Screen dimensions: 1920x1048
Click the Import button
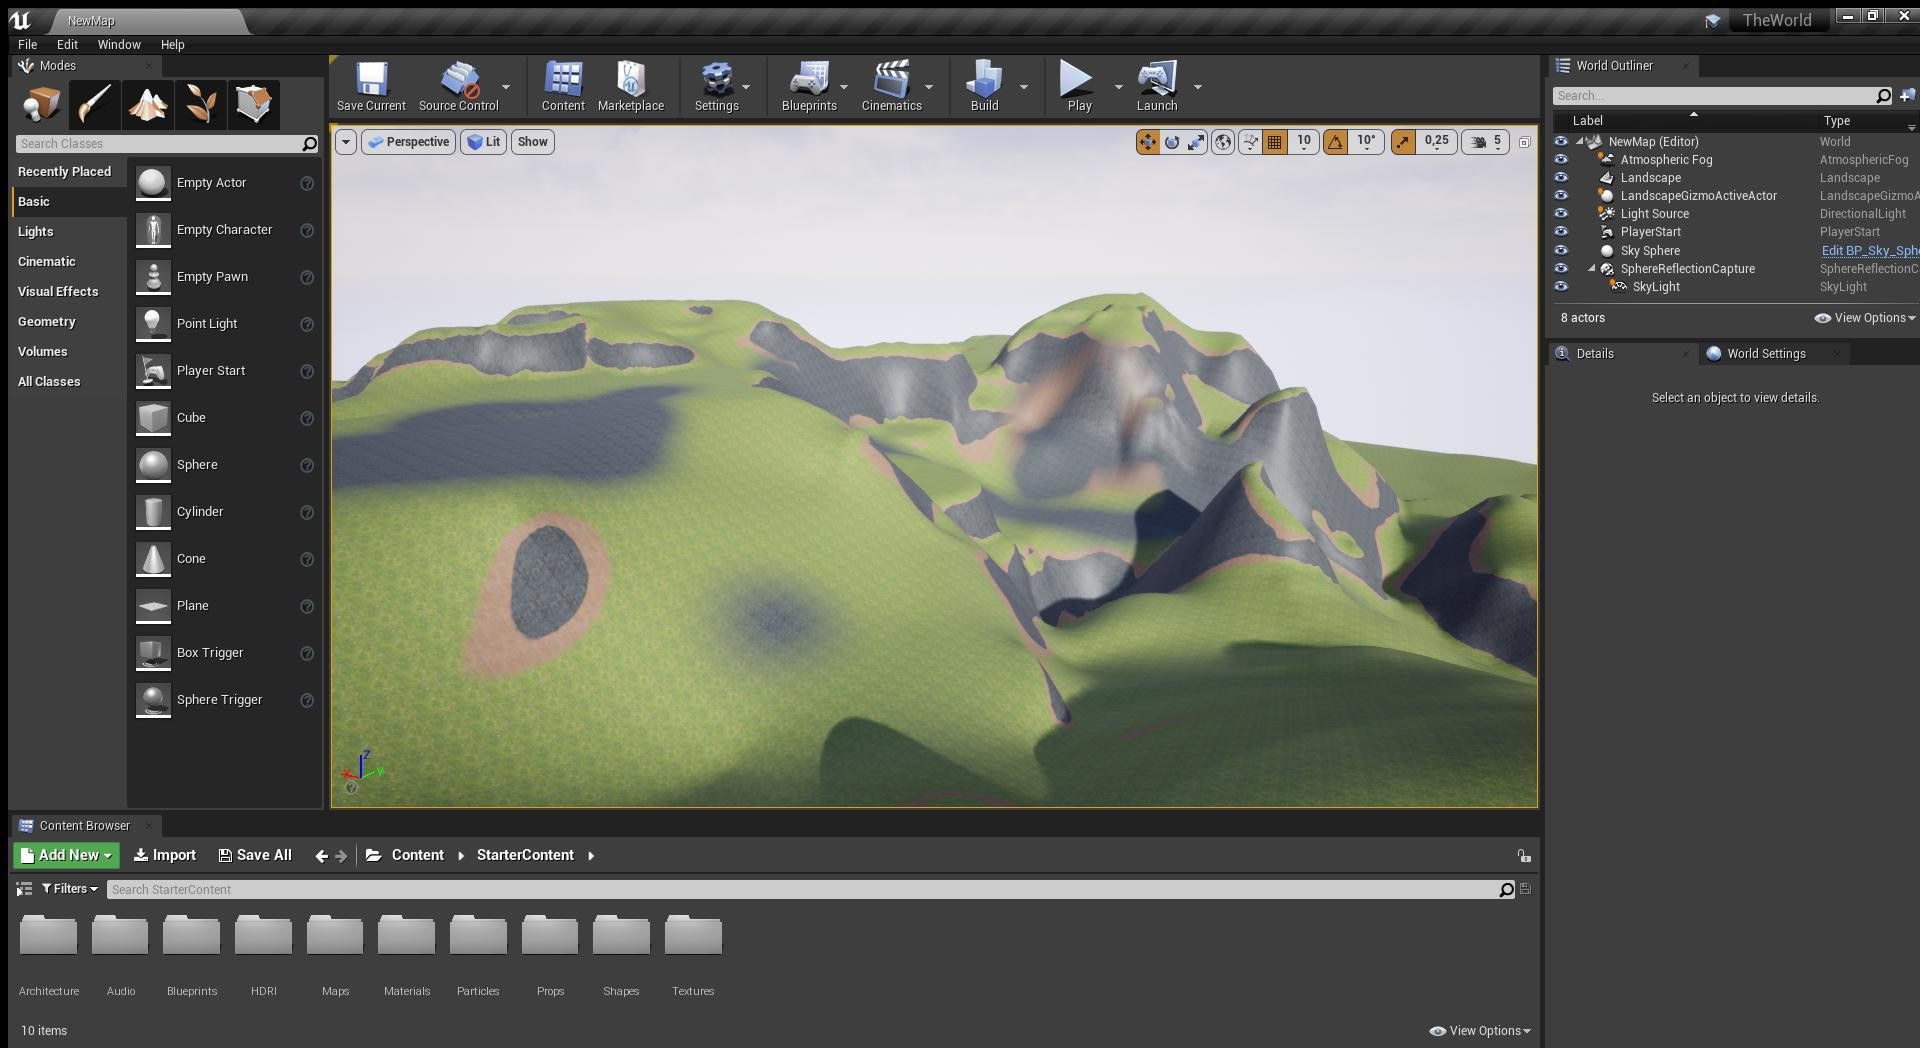click(165, 856)
